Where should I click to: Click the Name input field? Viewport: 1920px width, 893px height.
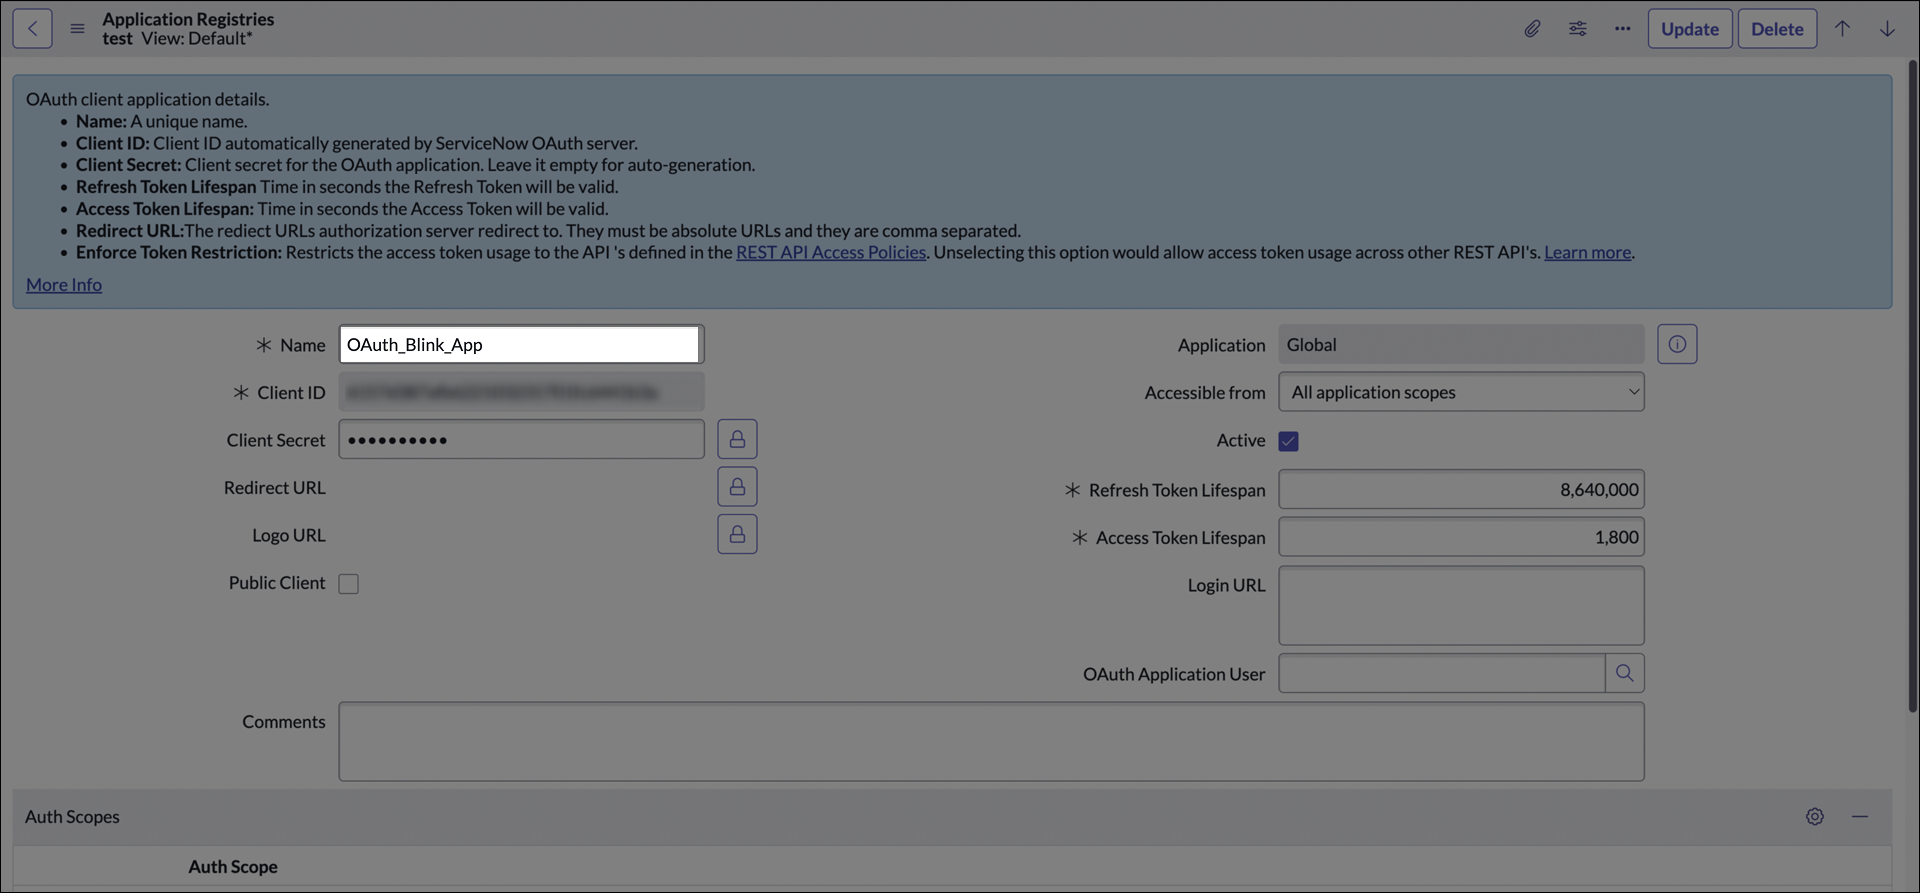pyautogui.click(x=519, y=345)
